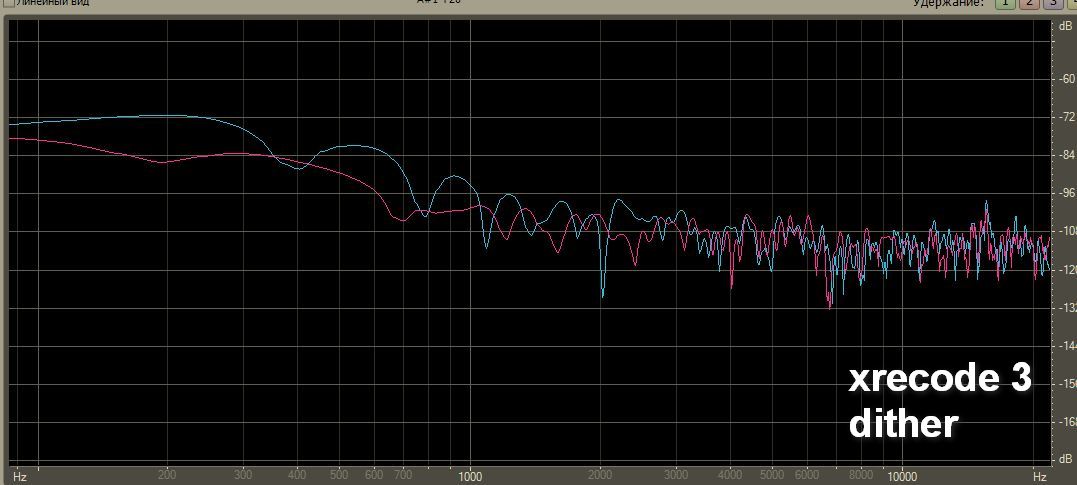Image resolution: width=1077 pixels, height=485 pixels.
Task: Click hold button 2
Action: [x=1029, y=3]
